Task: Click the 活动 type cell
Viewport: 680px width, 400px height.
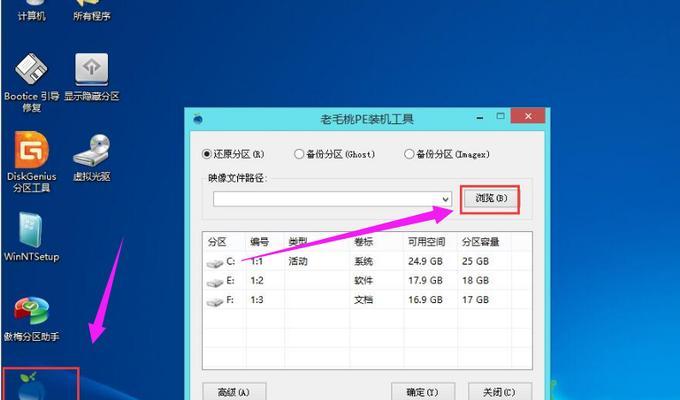Action: point(298,262)
